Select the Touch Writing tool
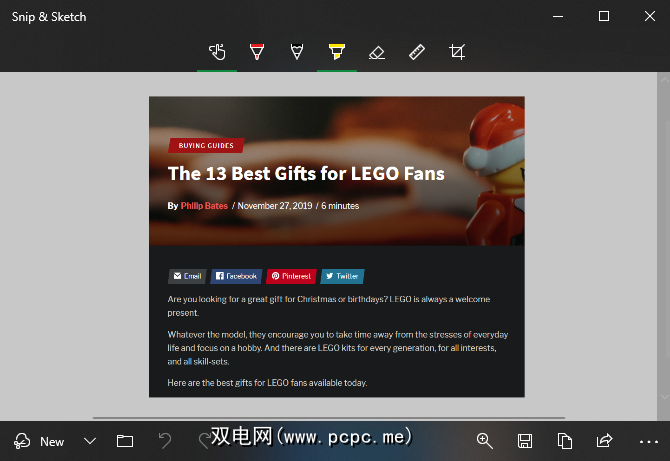This screenshot has height=461, width=670. [217, 52]
